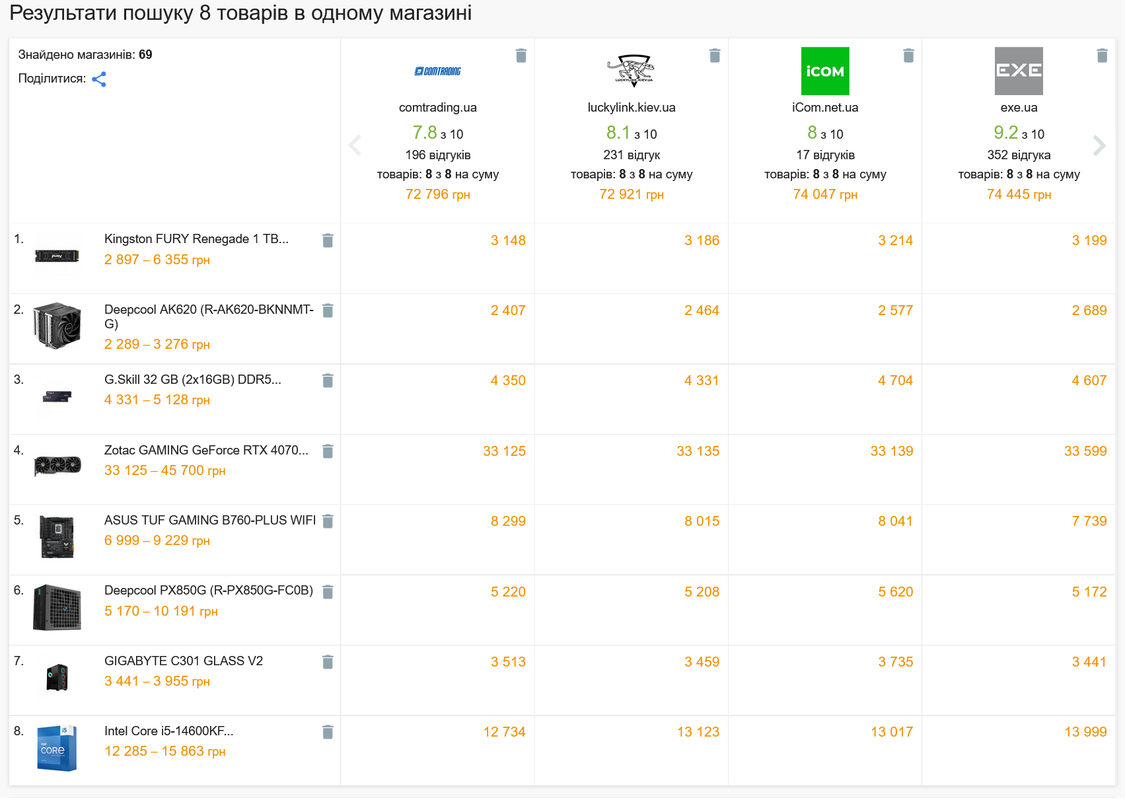1127x800 pixels.
Task: Remove iCom.net.ua column with trash icon
Action: [908, 55]
